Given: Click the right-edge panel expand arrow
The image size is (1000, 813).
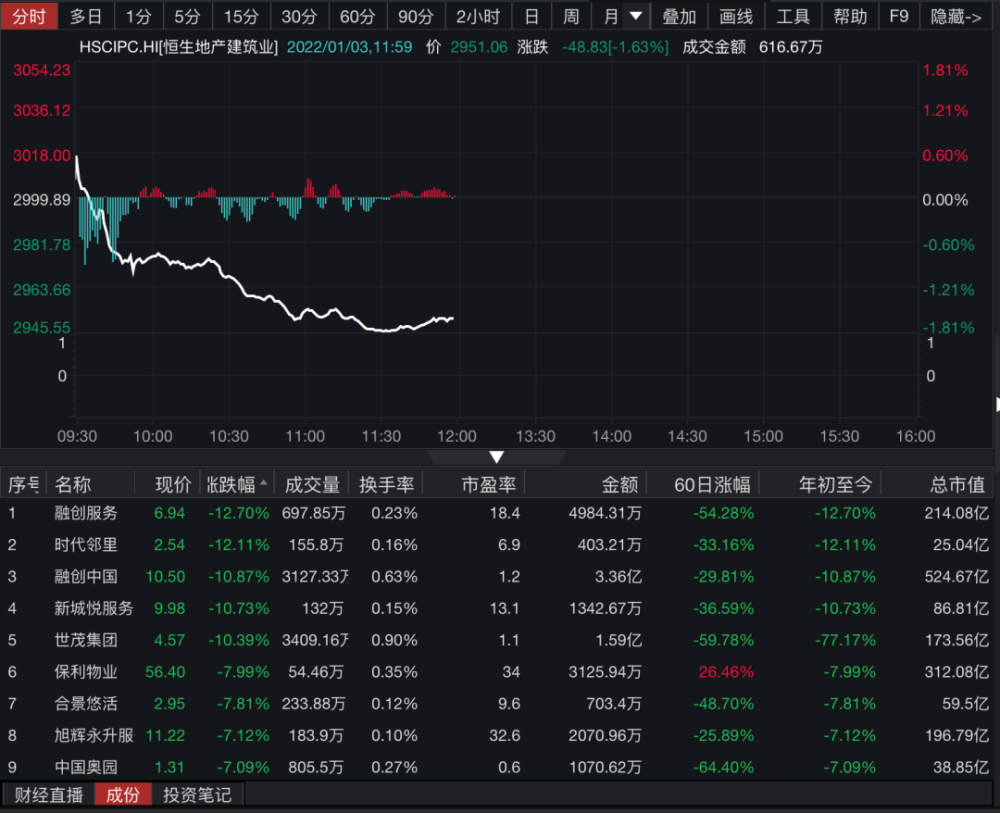Looking at the screenshot, I should point(996,404).
